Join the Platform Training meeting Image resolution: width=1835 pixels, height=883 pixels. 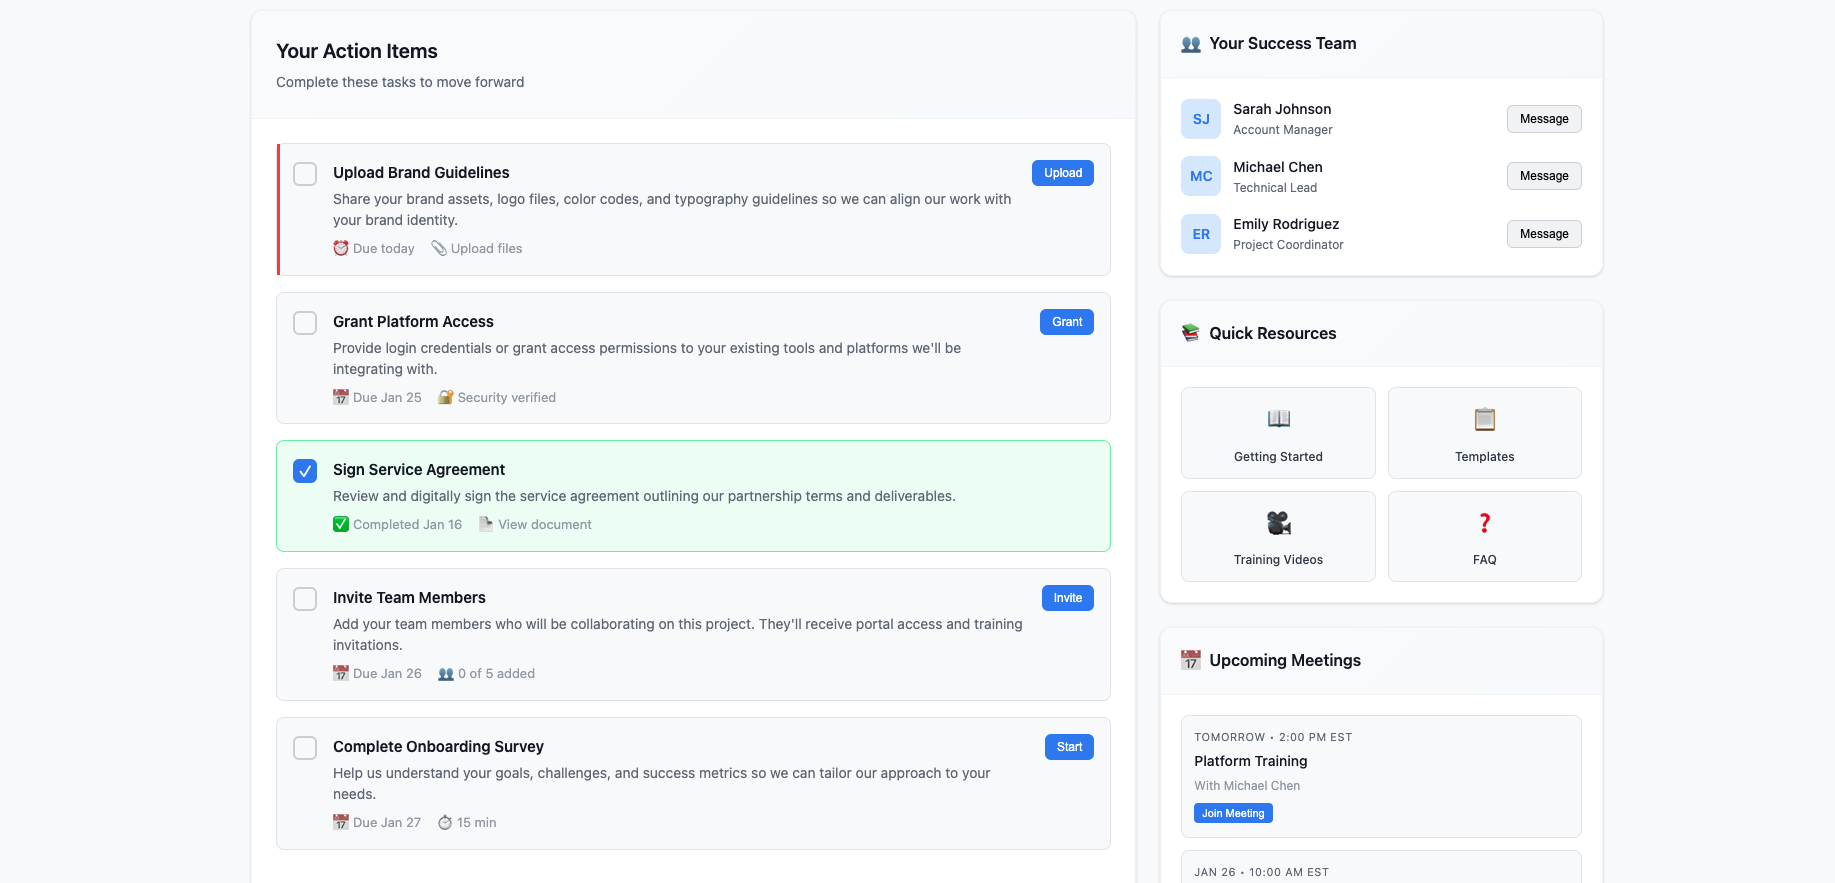tap(1232, 813)
